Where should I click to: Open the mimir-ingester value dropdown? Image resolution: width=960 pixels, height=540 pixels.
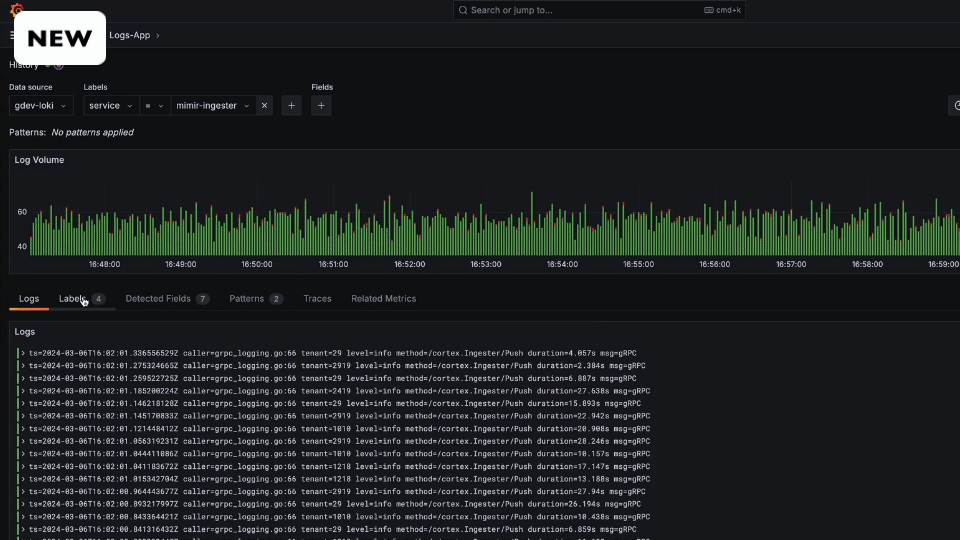click(x=212, y=105)
